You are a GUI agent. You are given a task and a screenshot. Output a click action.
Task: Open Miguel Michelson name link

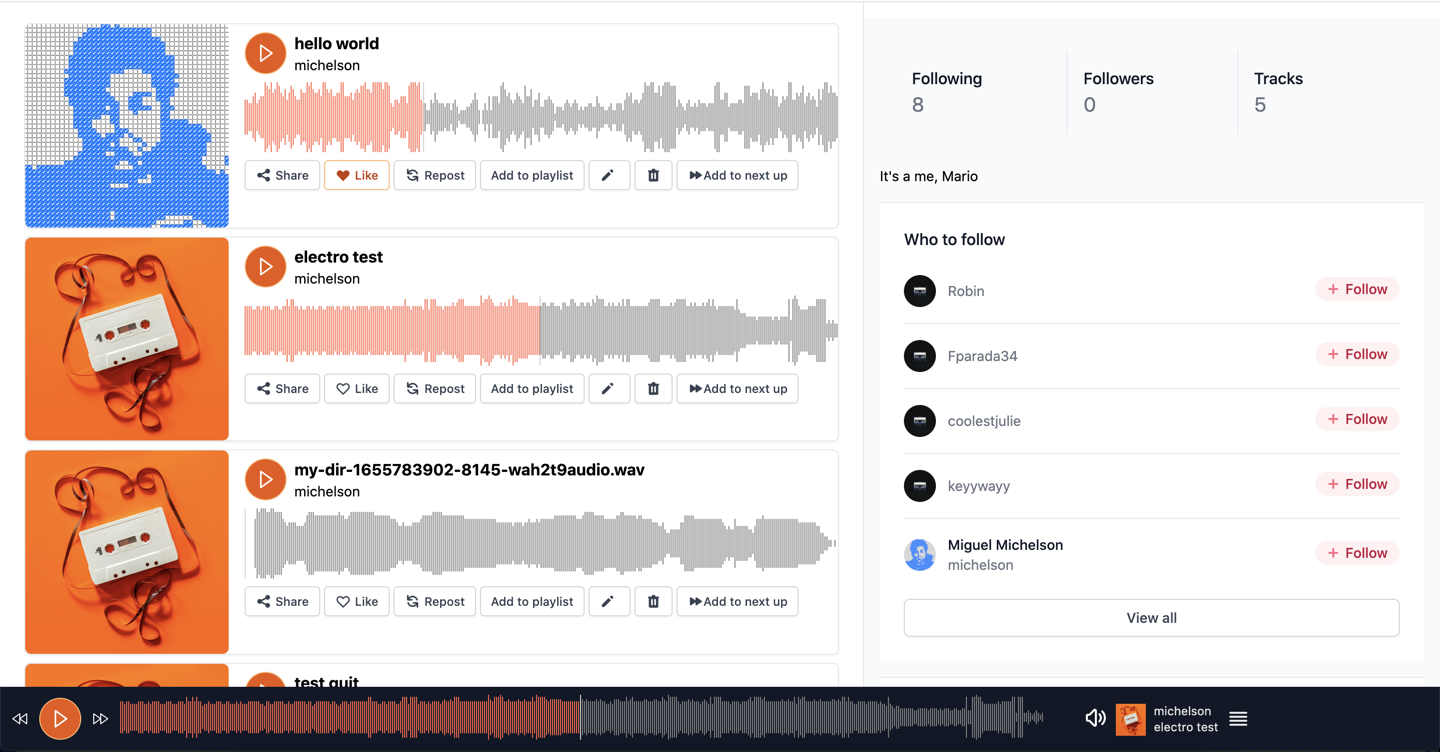1005,545
